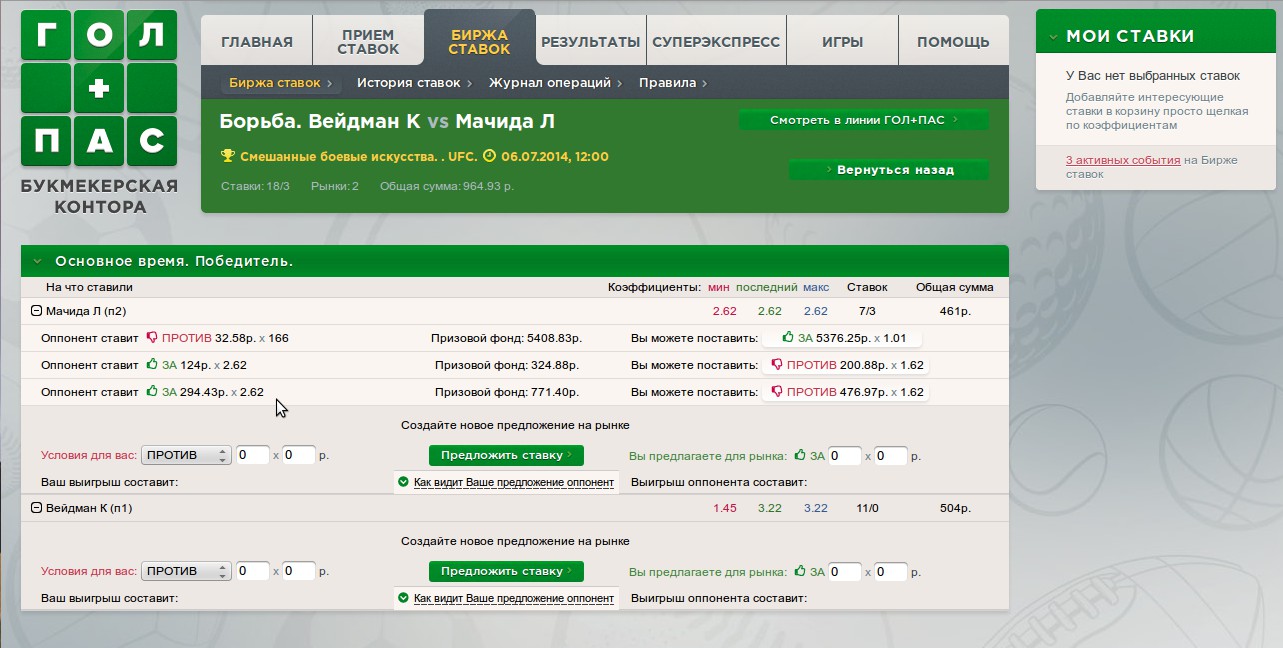Open the ГЛАВНАЯ tab
Image resolution: width=1283 pixels, height=648 pixels.
257,41
